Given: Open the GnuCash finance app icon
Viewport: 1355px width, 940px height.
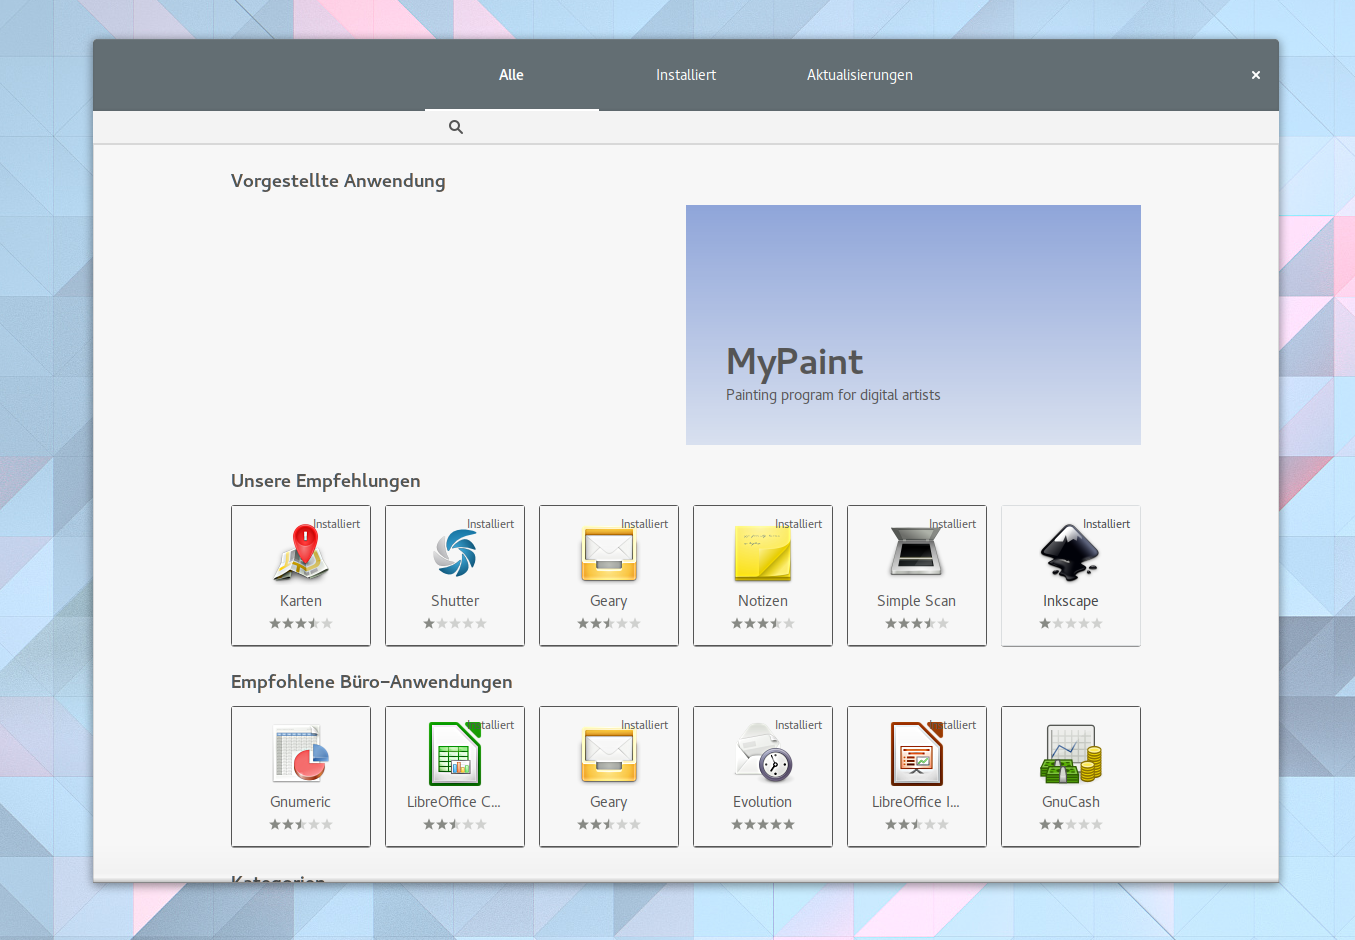Looking at the screenshot, I should 1070,754.
